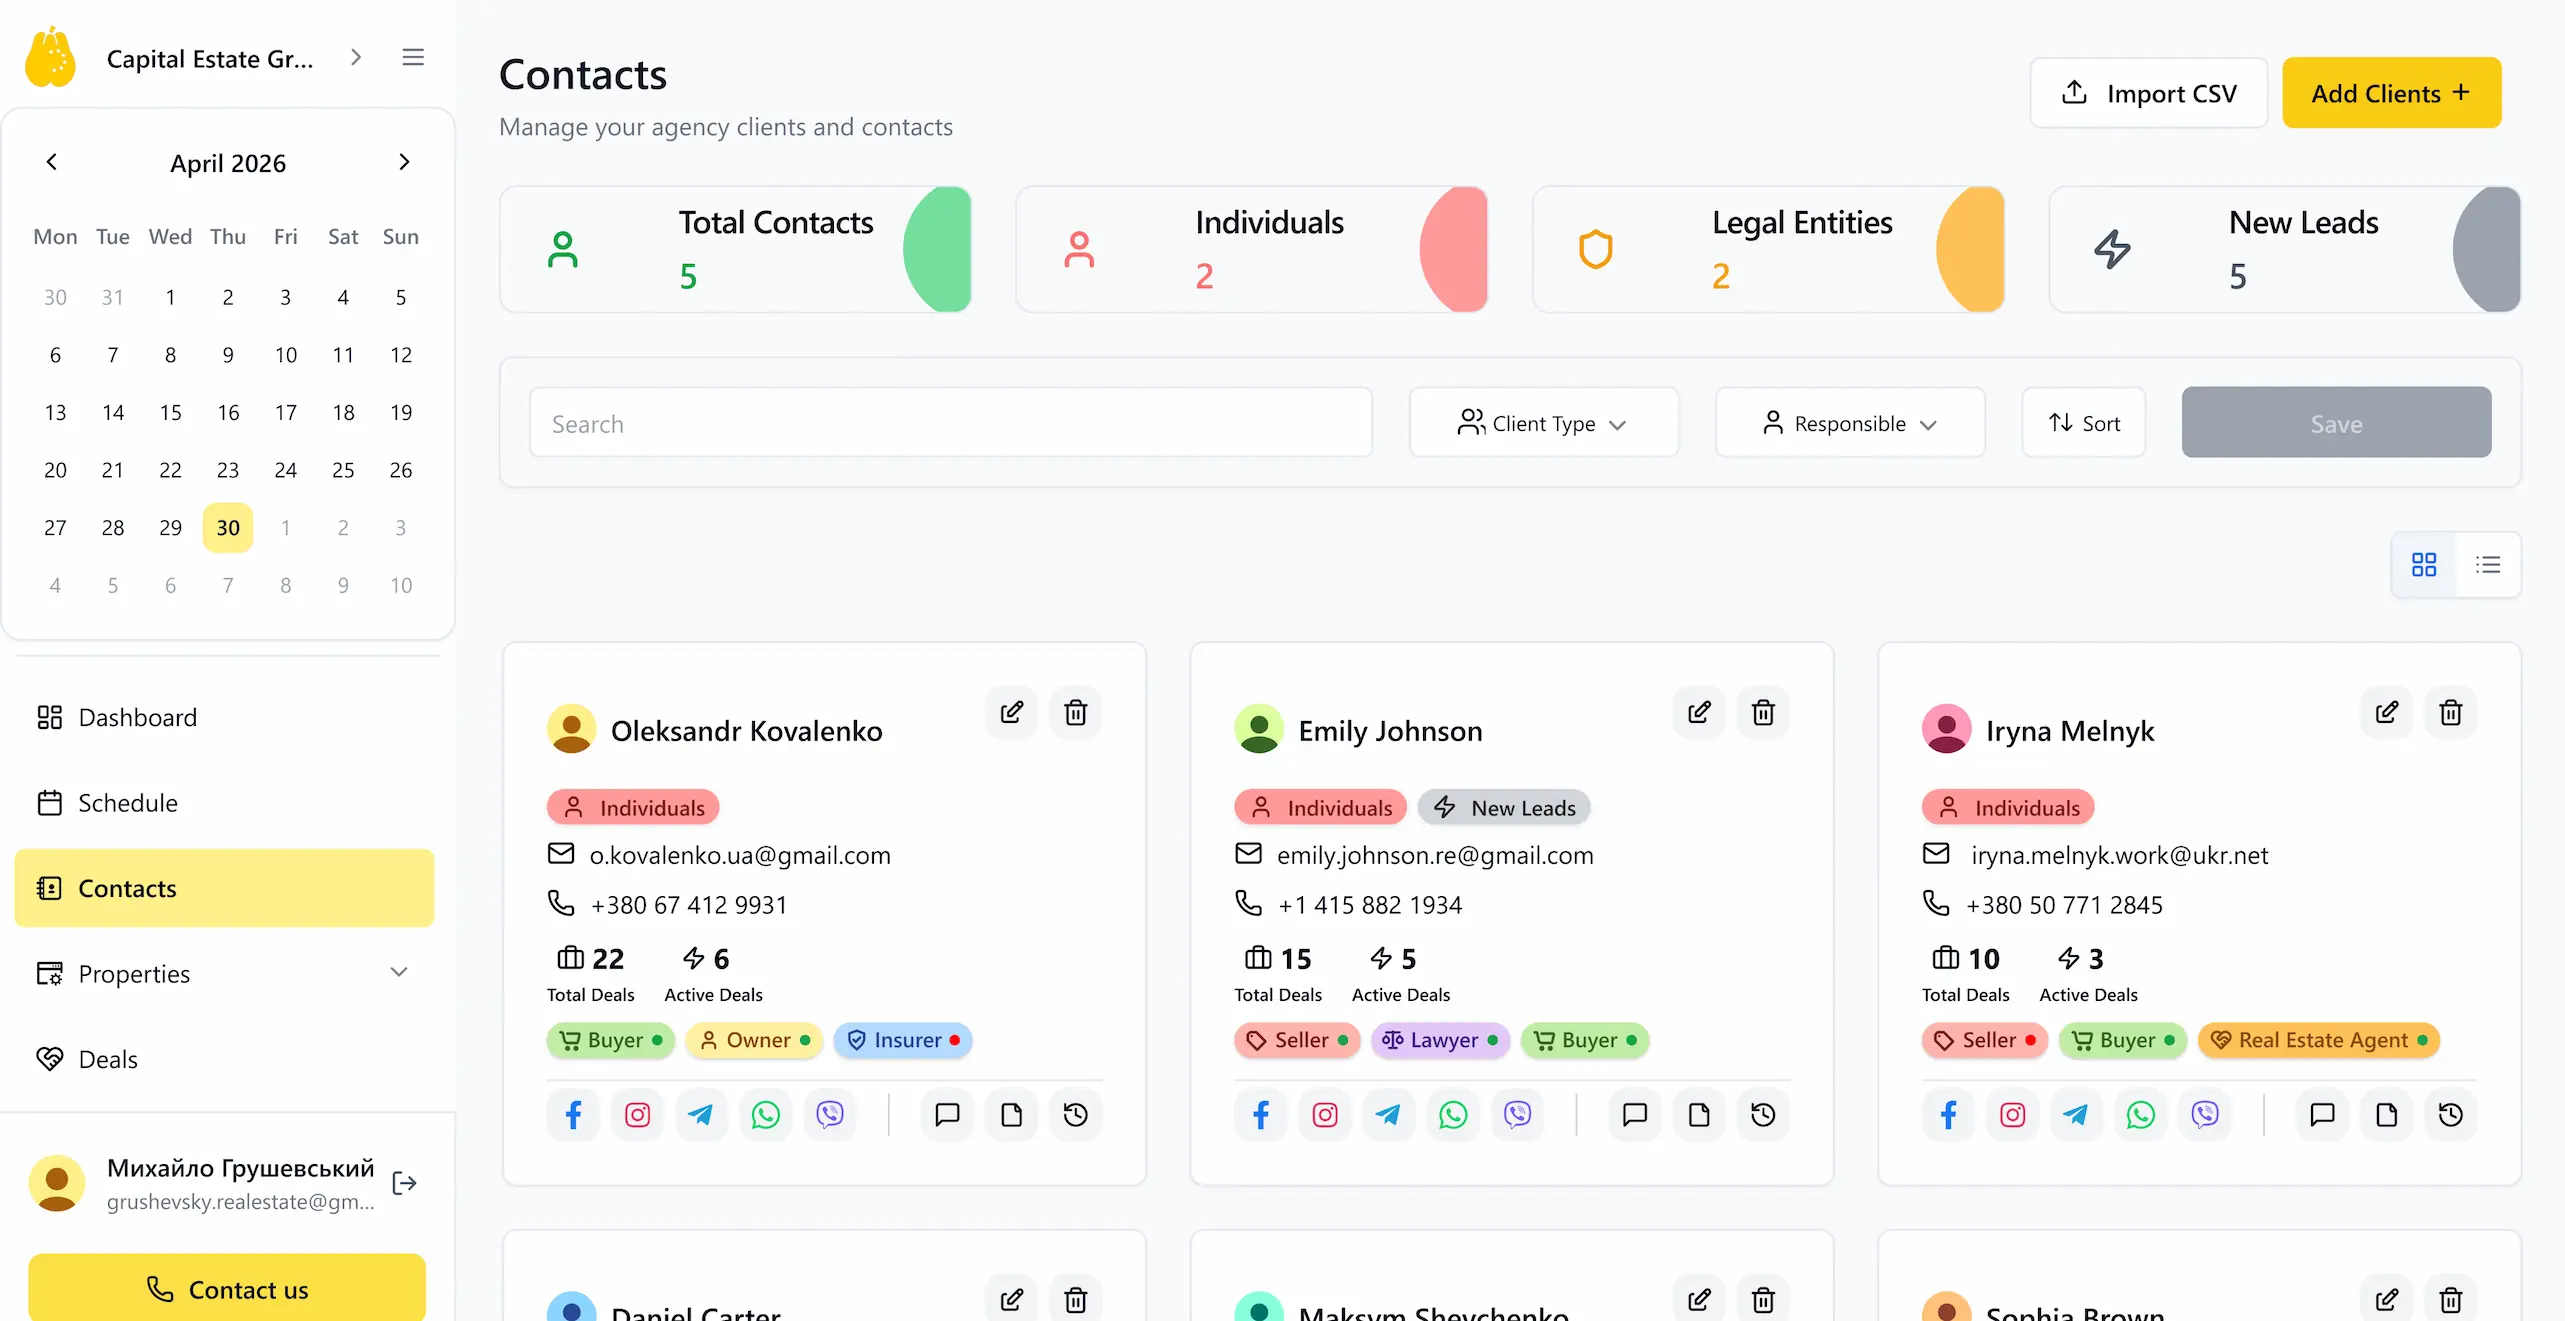Open documents for Oleksandr Kovalenko
The image size is (2565, 1321).
pos(1011,1114)
